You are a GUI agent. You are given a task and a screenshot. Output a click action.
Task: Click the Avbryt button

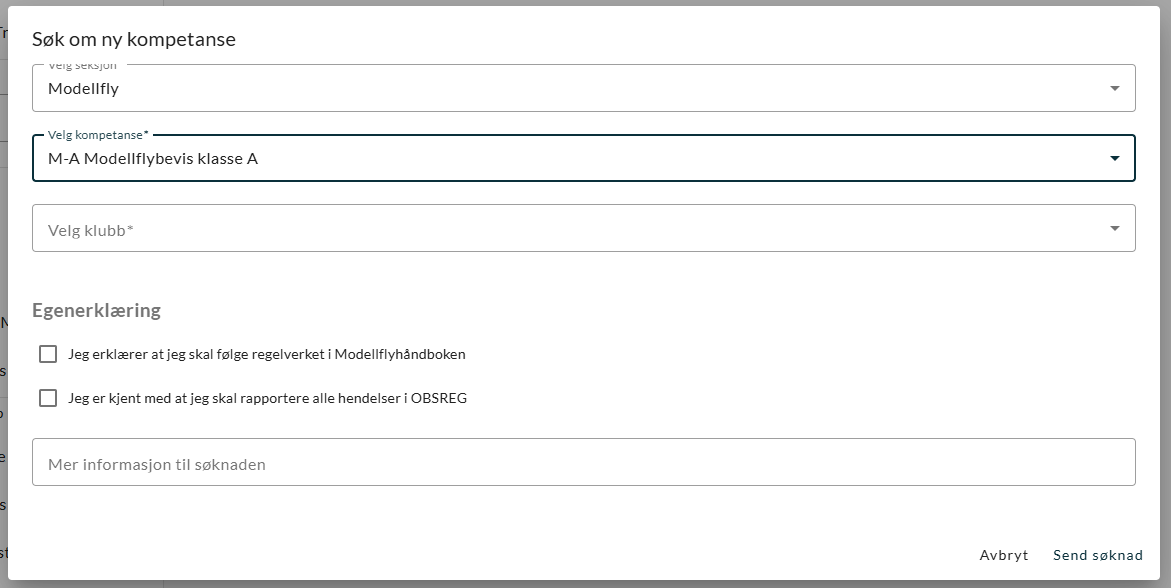pyautogui.click(x=1004, y=555)
